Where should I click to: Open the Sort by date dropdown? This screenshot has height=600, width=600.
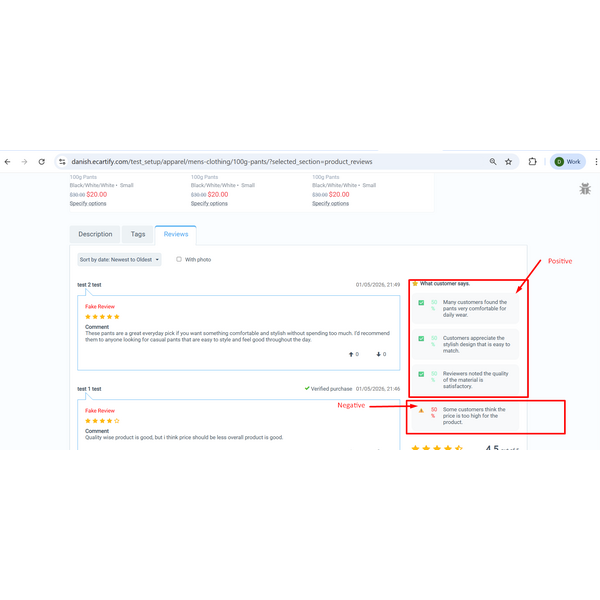[x=119, y=259]
